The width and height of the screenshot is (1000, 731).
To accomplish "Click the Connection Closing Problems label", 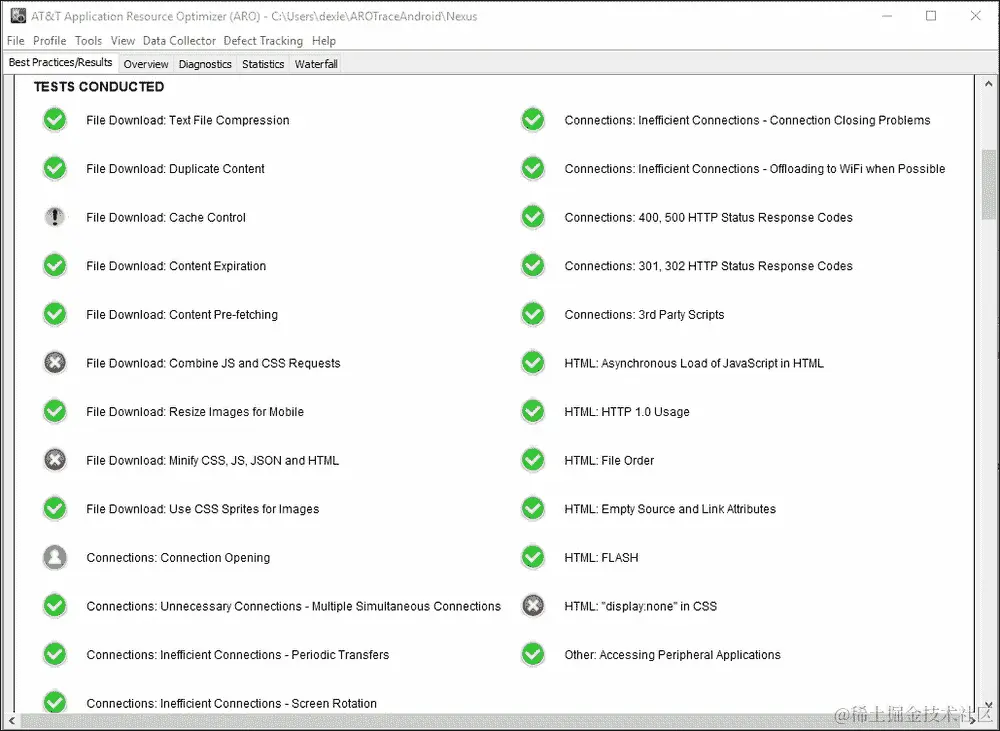I will coord(747,120).
